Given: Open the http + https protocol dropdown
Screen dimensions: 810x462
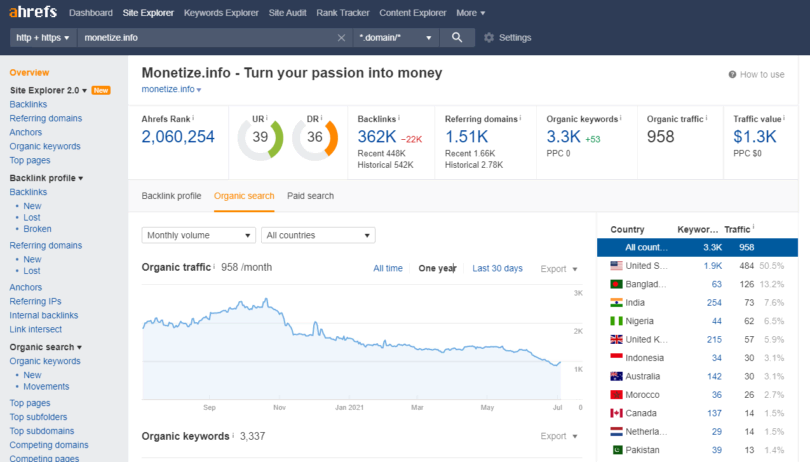Looking at the screenshot, I should 43,38.
